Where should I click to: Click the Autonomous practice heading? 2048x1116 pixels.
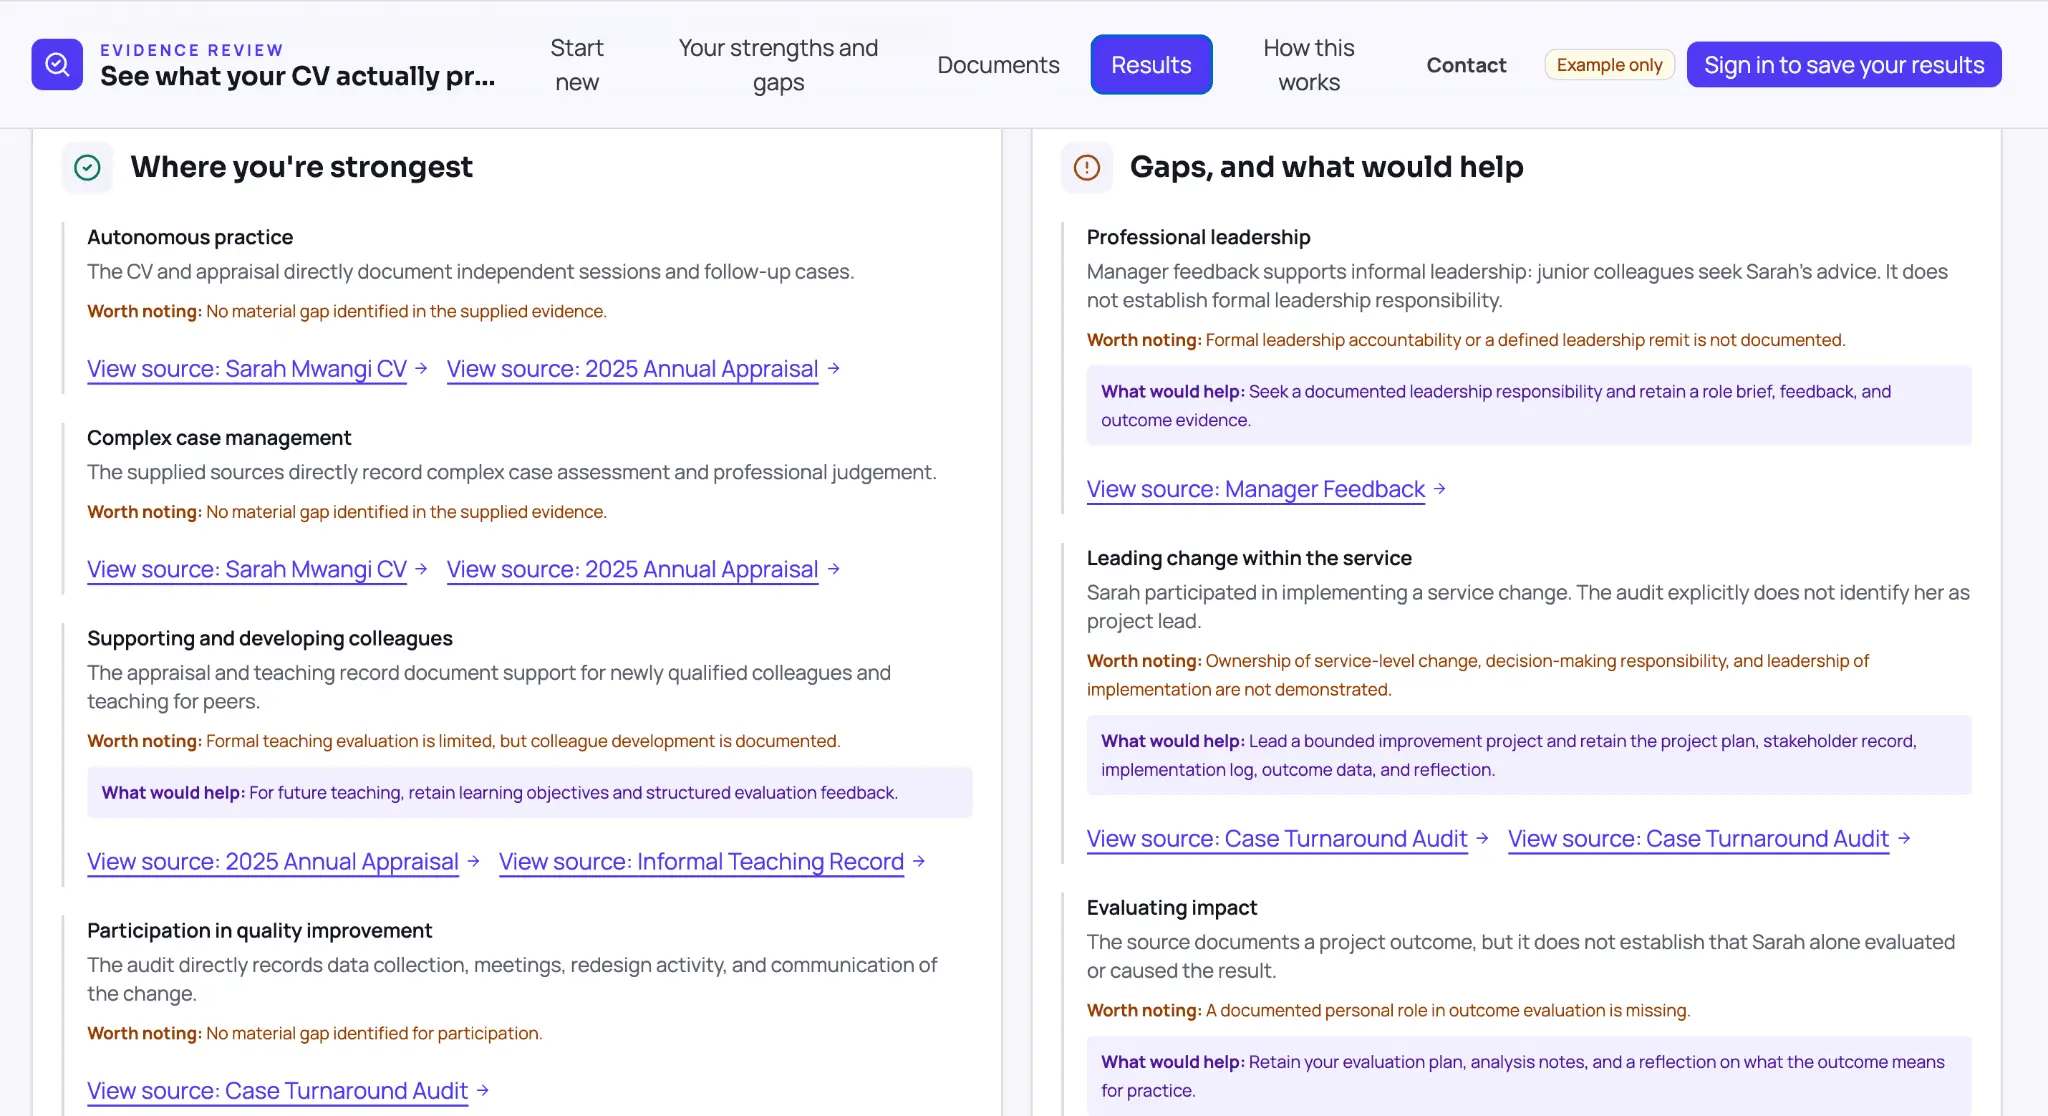point(190,237)
